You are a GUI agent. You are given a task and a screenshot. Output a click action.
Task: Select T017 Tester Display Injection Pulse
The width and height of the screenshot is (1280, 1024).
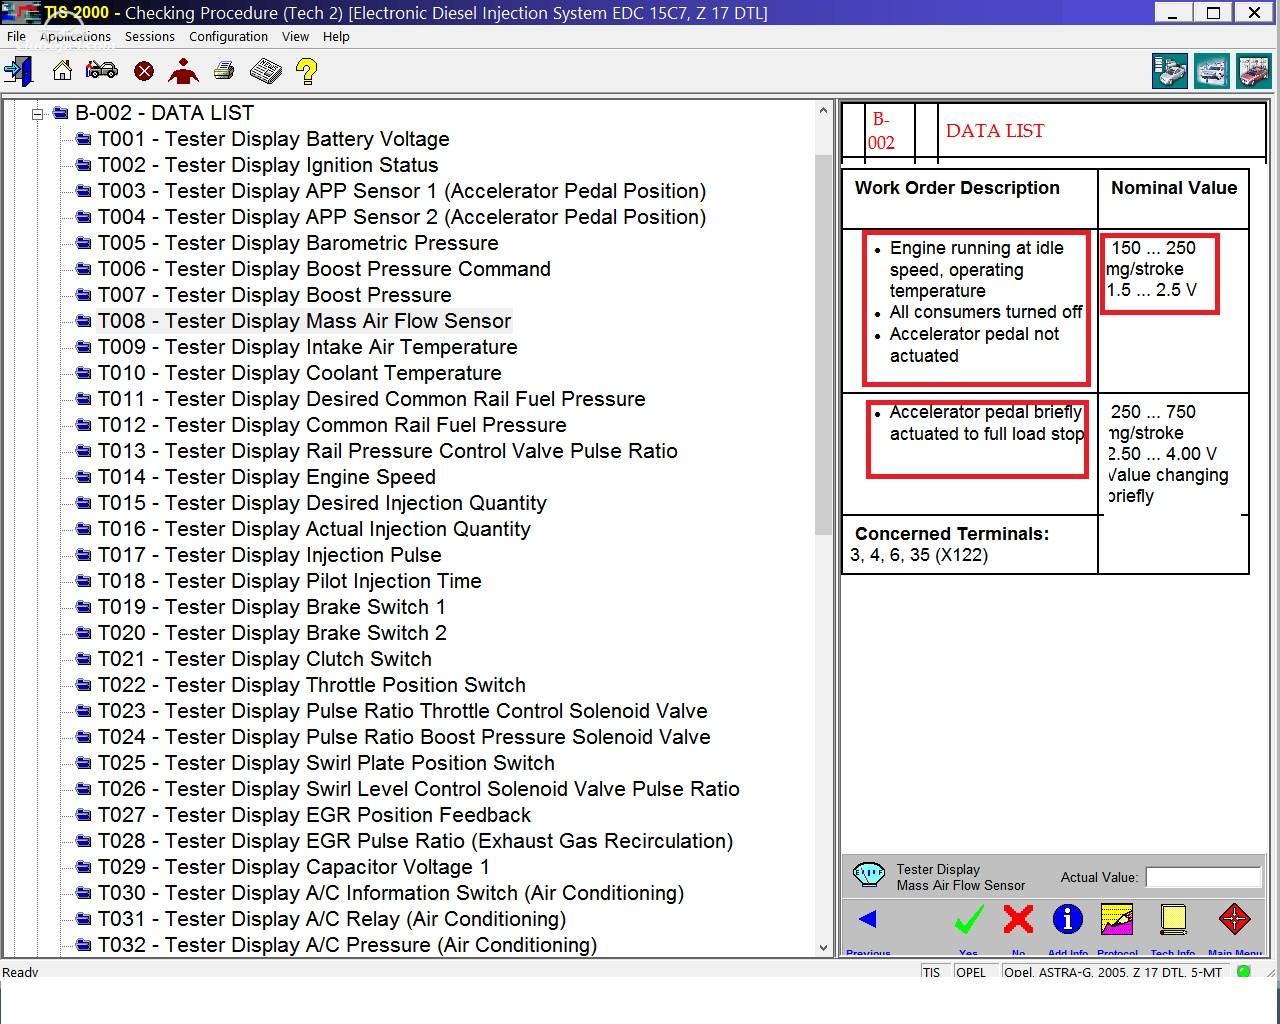(x=270, y=555)
